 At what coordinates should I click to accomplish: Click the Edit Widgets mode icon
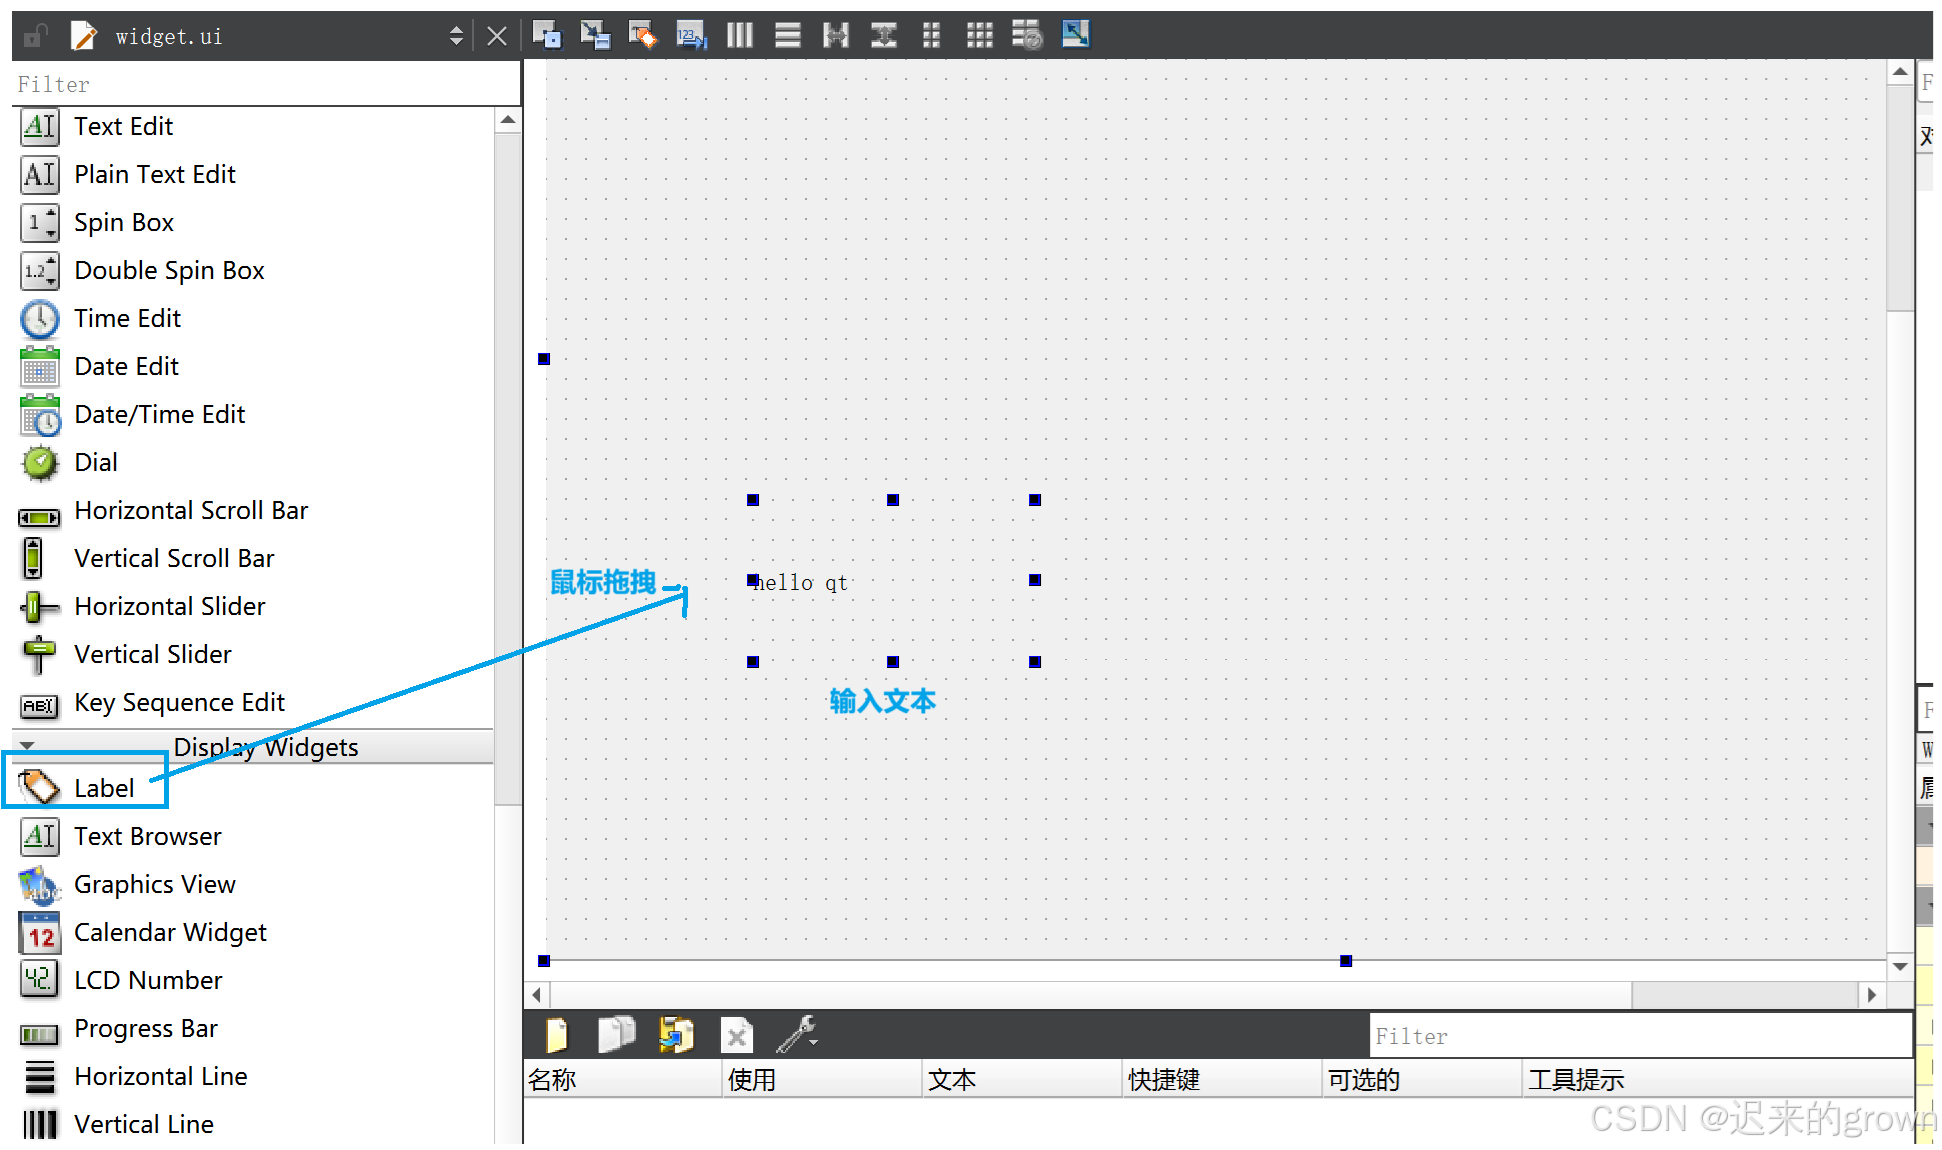tap(546, 35)
